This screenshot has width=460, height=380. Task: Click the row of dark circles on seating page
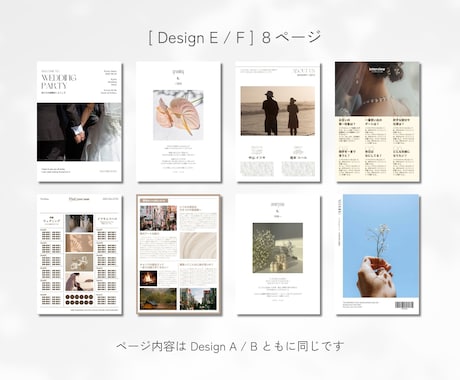79,300
